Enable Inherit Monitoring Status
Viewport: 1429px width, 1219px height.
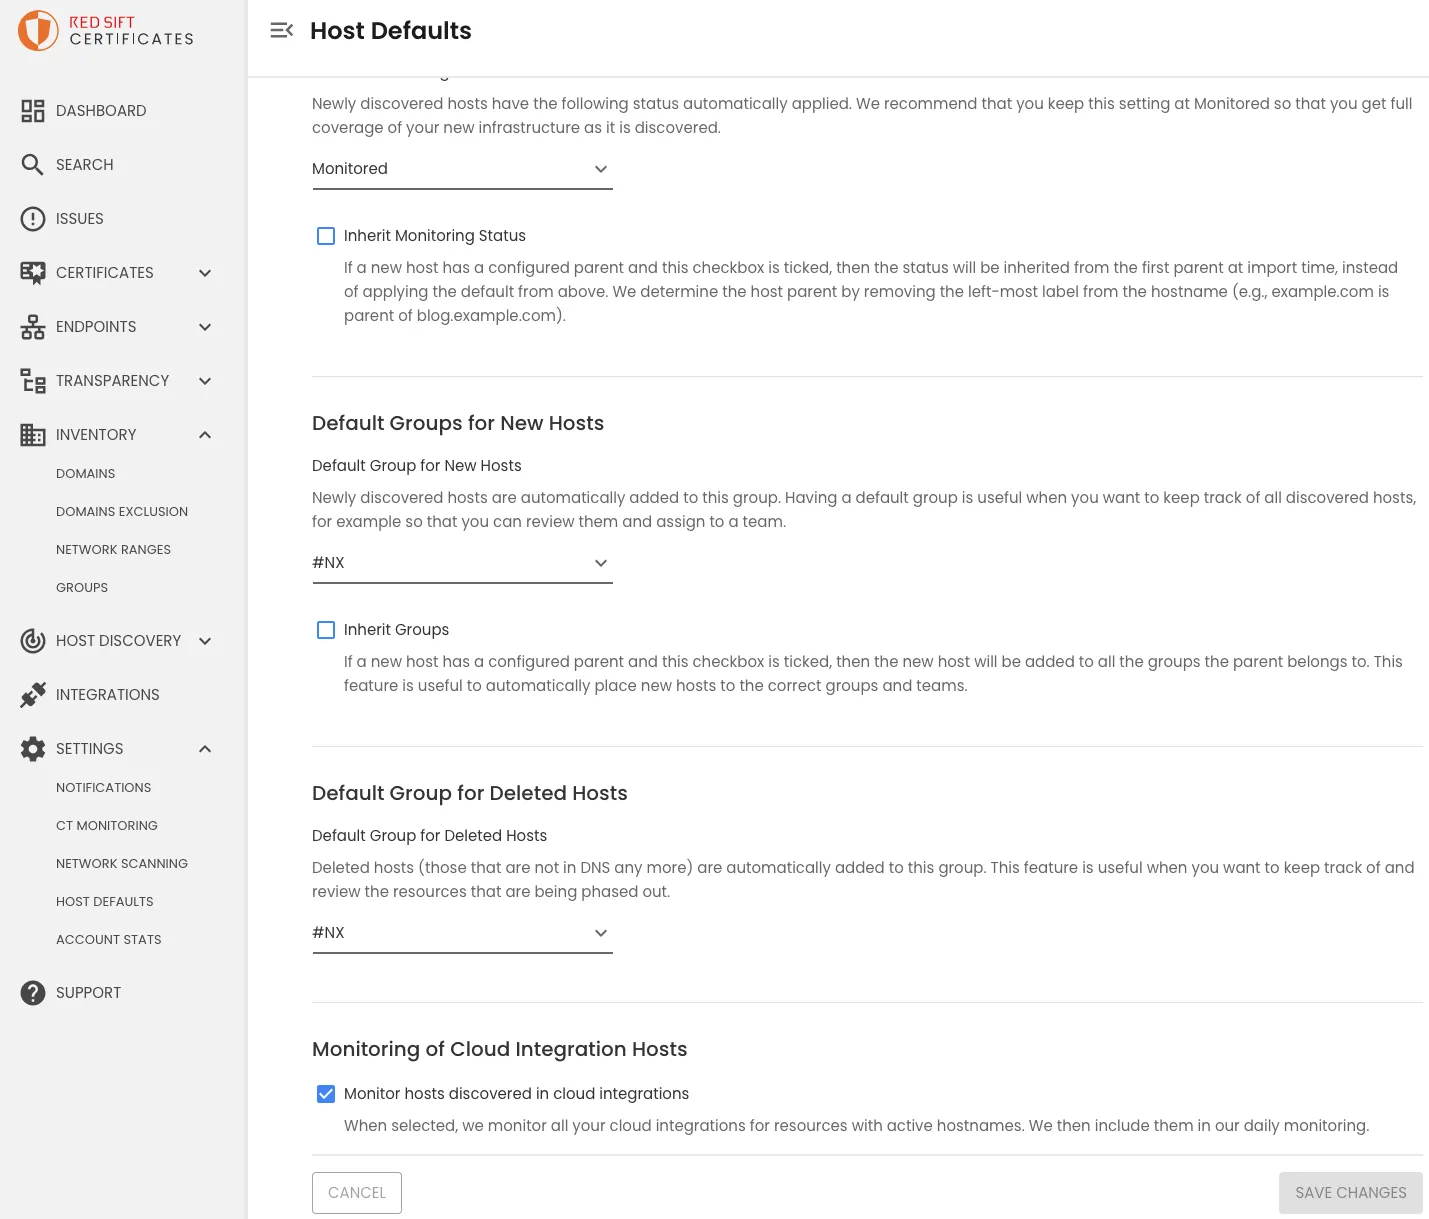(x=326, y=235)
